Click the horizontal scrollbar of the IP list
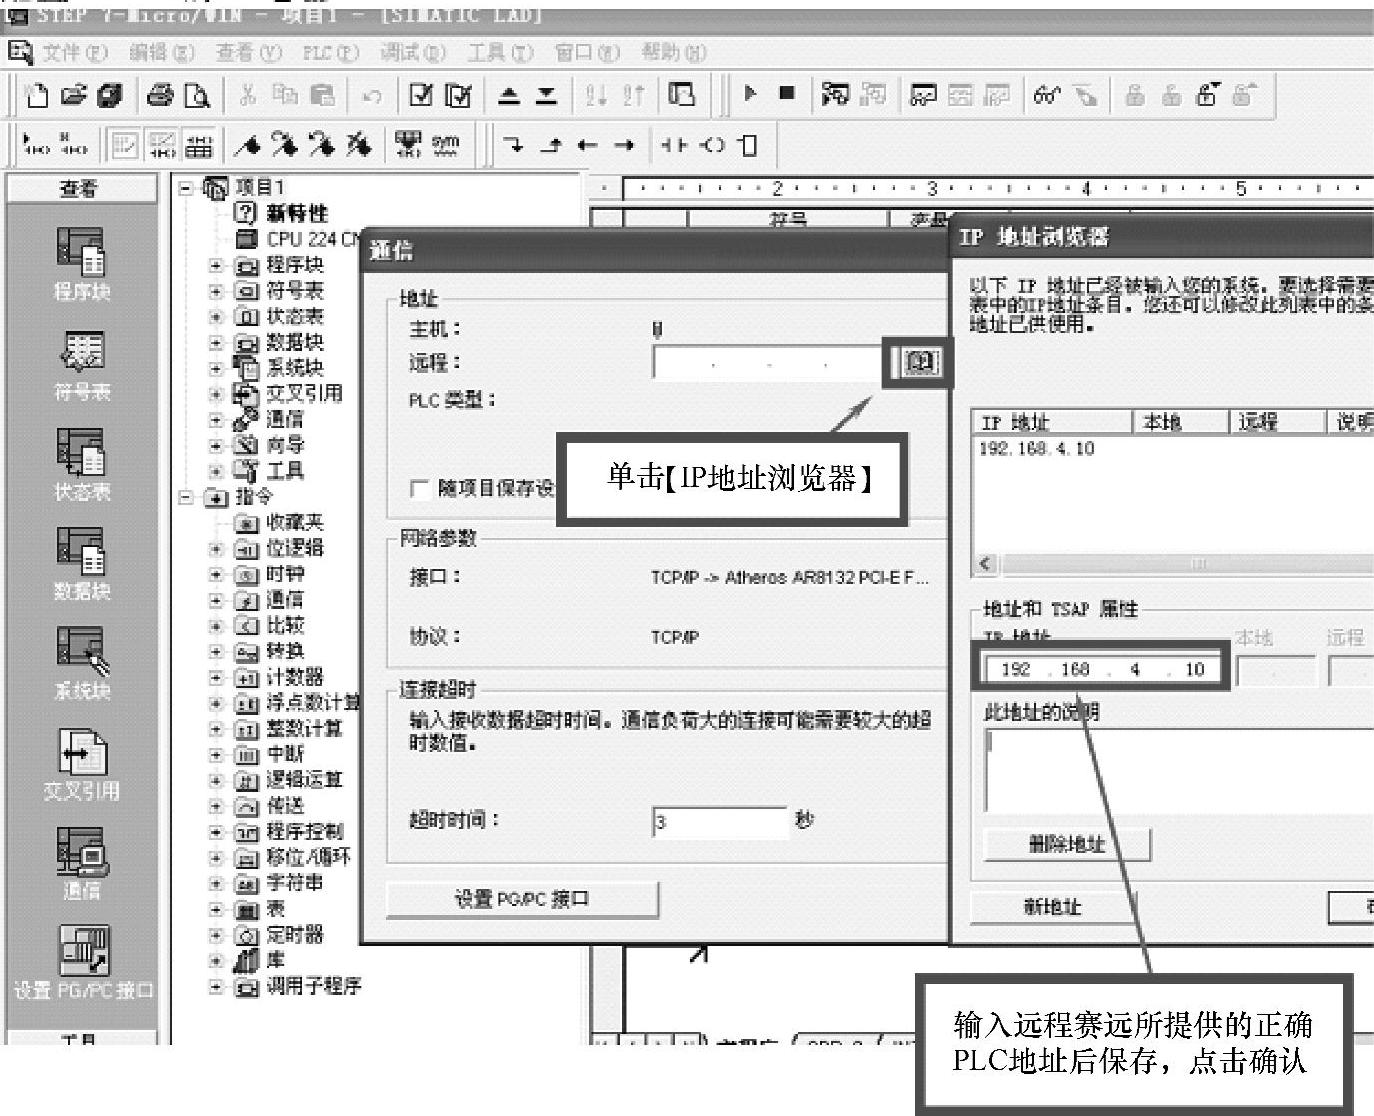Screen dimensions: 1374x1116 1186,564
